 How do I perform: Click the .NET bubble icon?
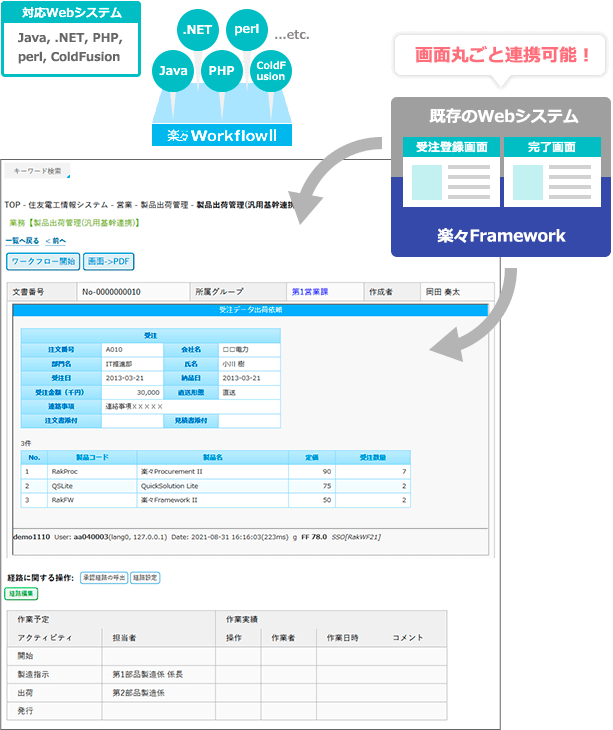pyautogui.click(x=197, y=30)
